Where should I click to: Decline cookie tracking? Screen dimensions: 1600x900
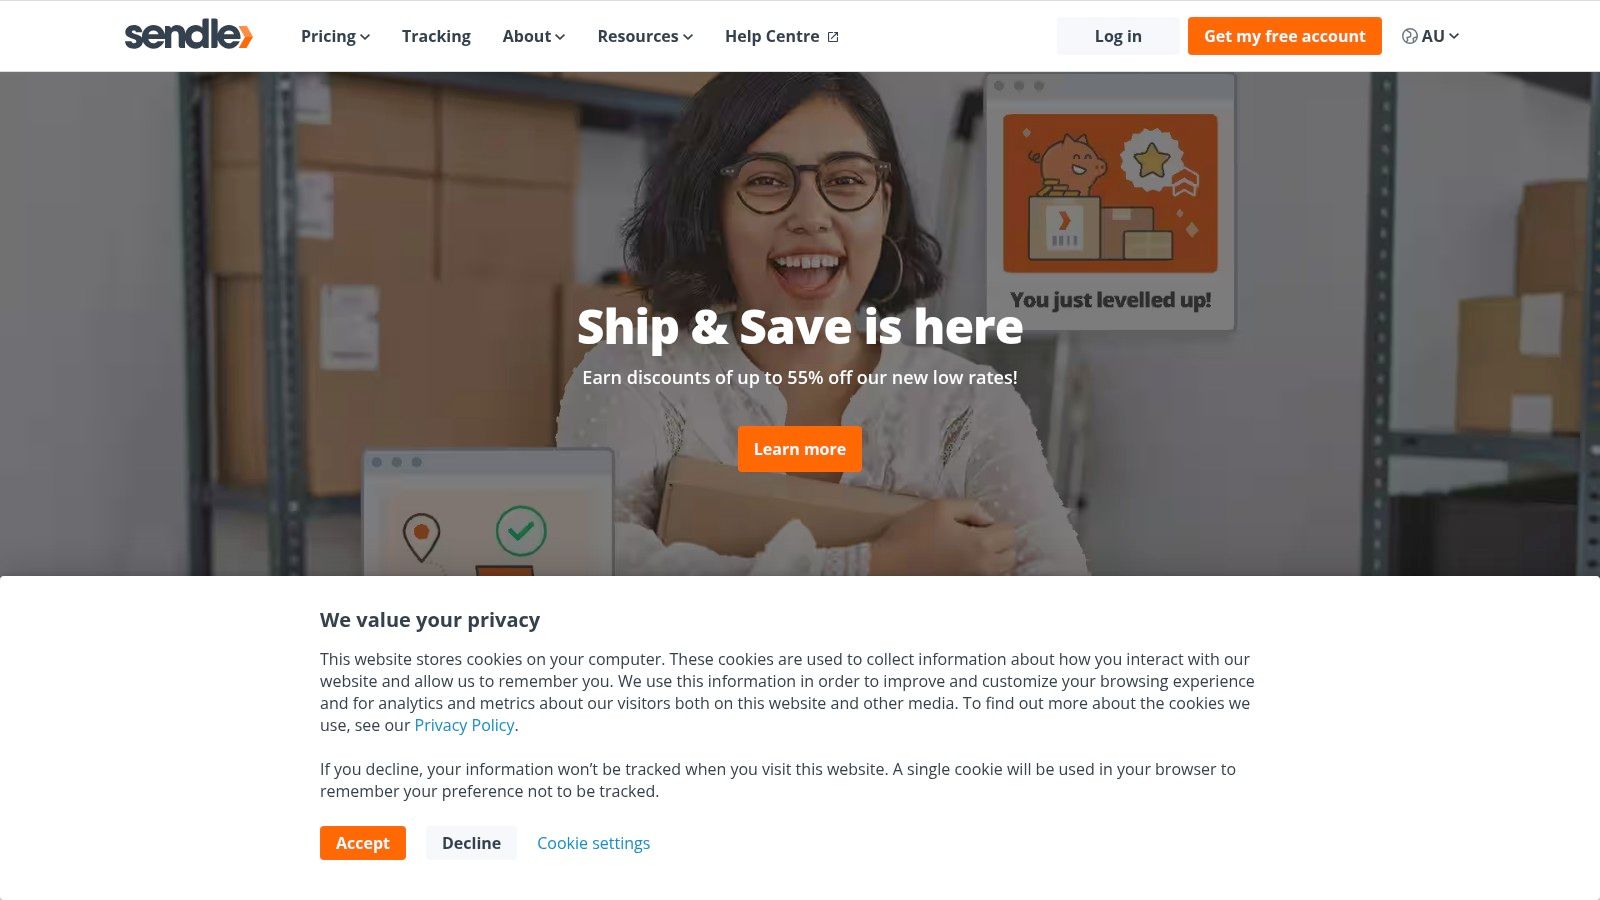(471, 843)
